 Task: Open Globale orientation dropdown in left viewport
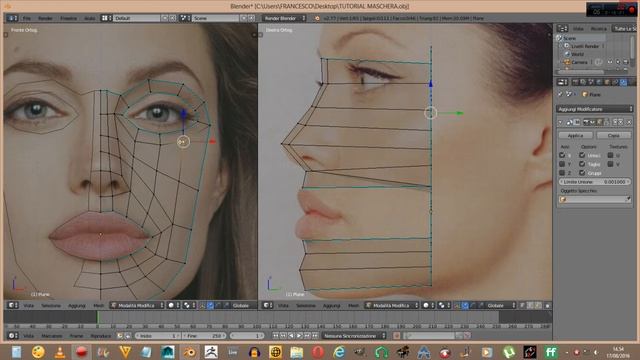[243, 305]
